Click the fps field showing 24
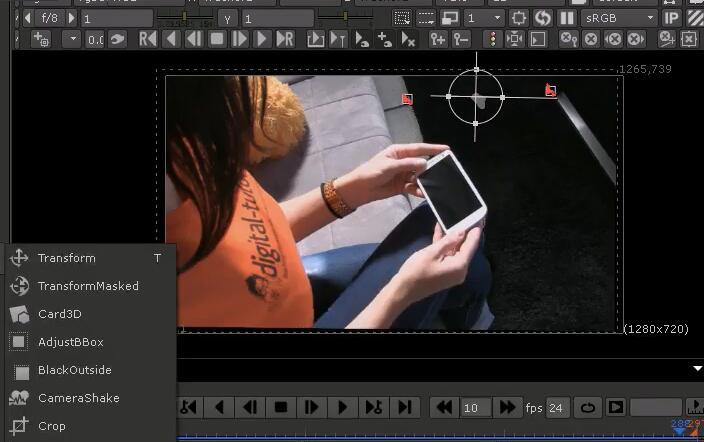 558,408
